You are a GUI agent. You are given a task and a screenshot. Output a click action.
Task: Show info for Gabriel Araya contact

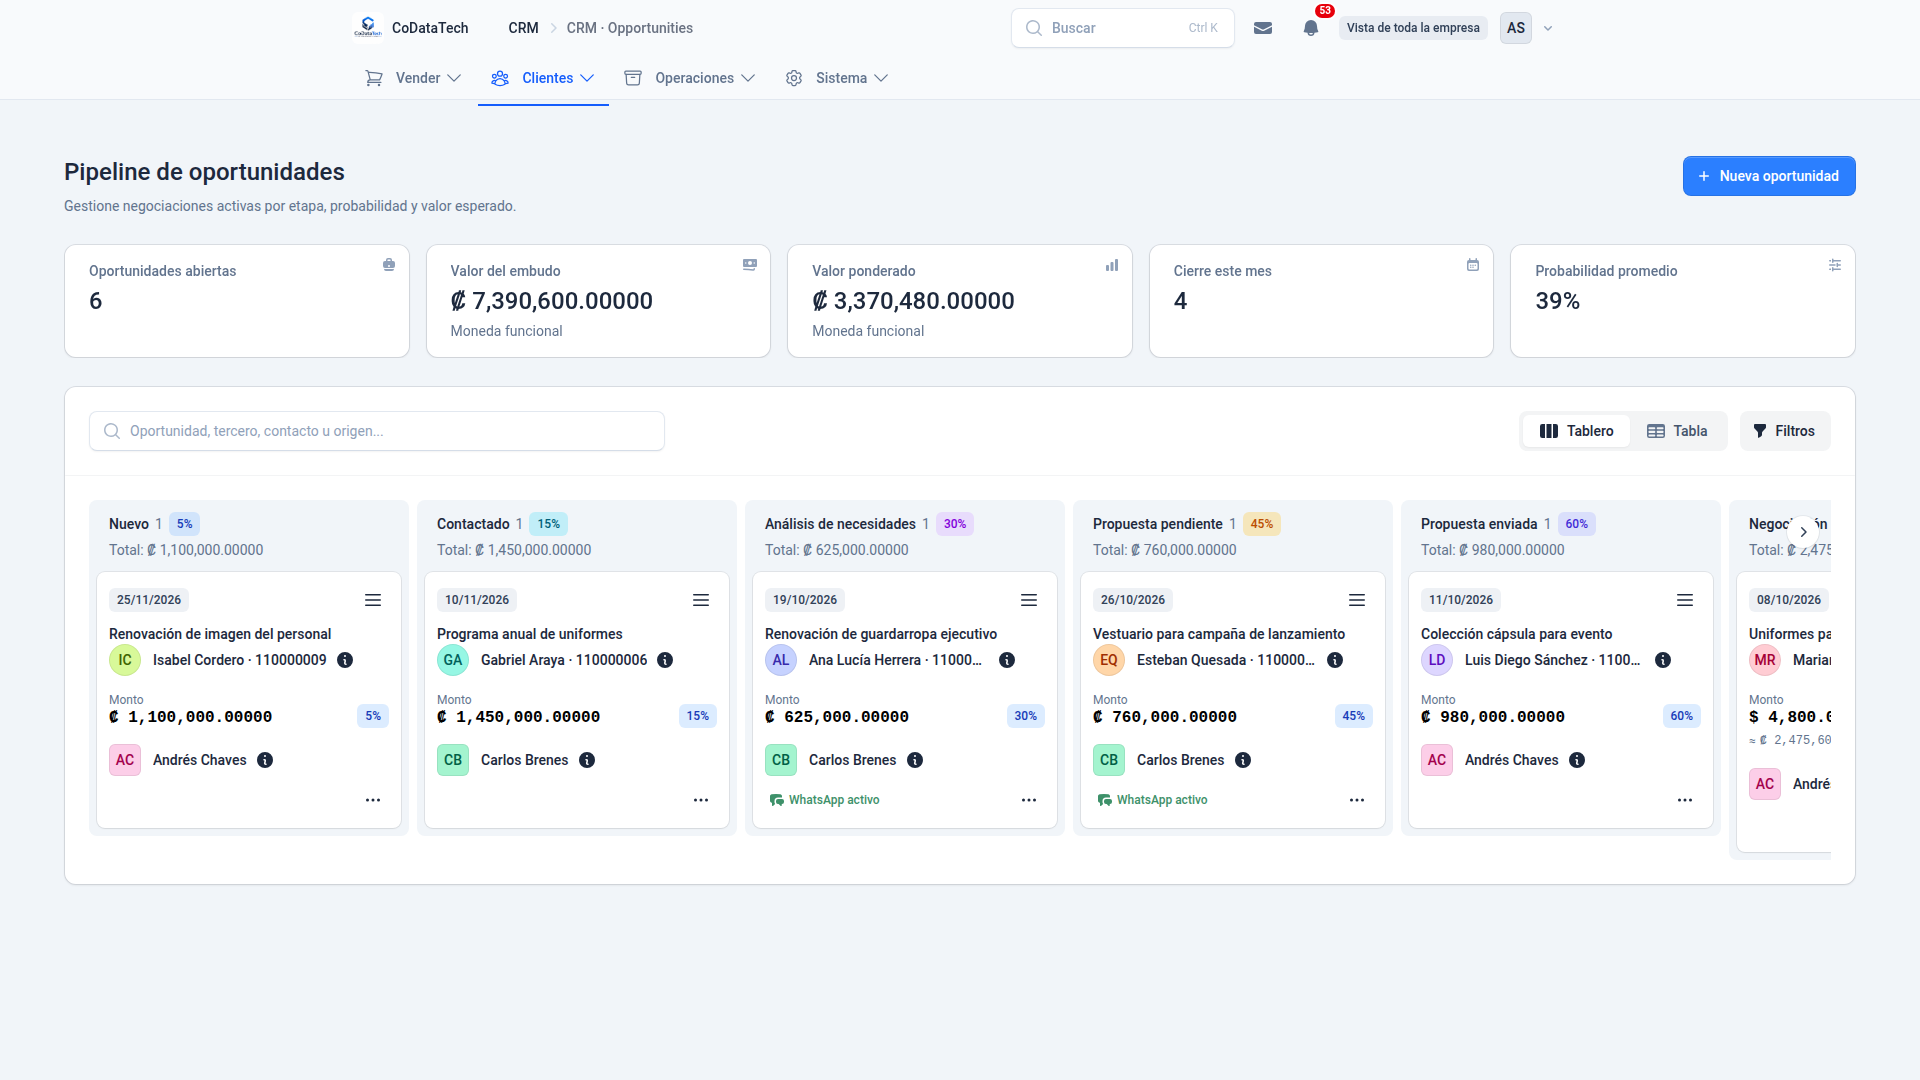click(x=665, y=660)
